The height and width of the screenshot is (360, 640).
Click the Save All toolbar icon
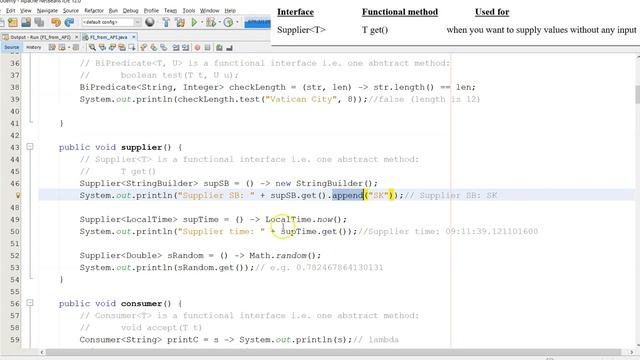point(39,22)
